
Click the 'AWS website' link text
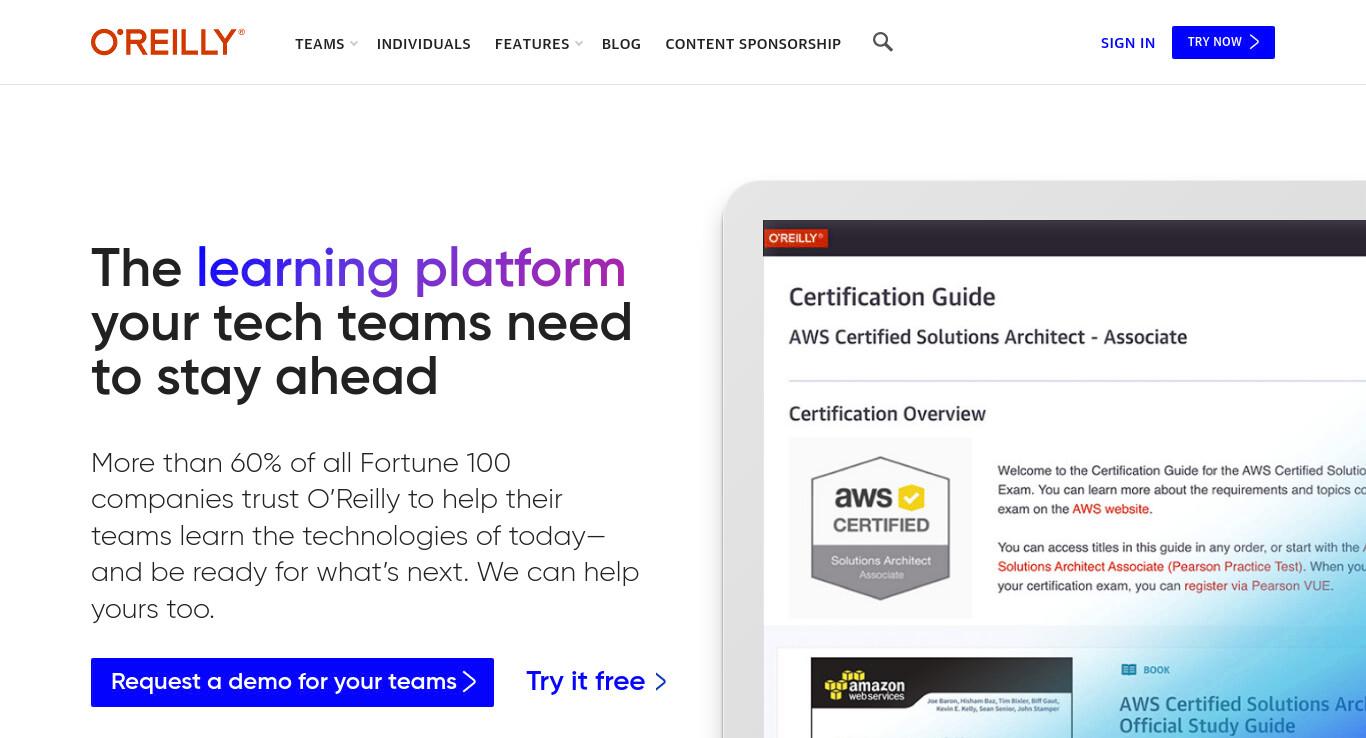[1110, 509]
